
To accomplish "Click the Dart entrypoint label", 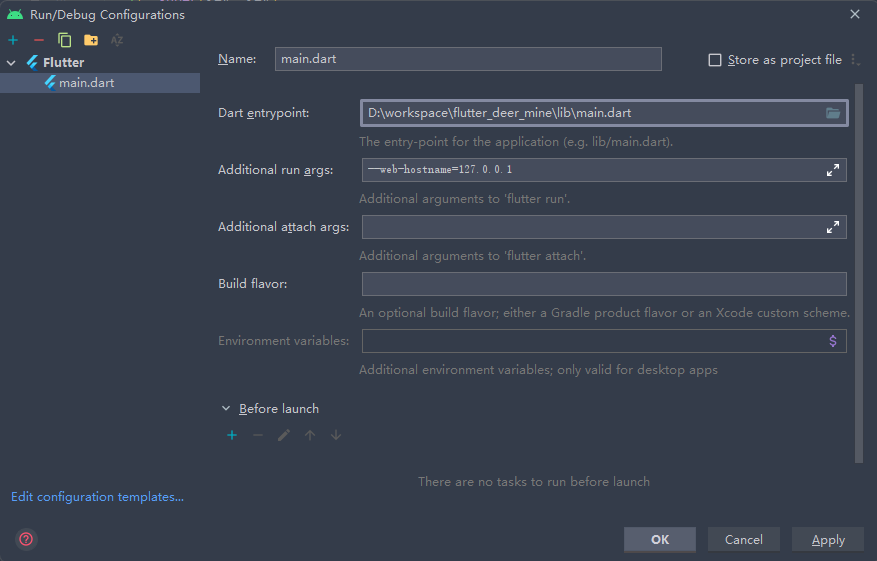I will point(263,113).
